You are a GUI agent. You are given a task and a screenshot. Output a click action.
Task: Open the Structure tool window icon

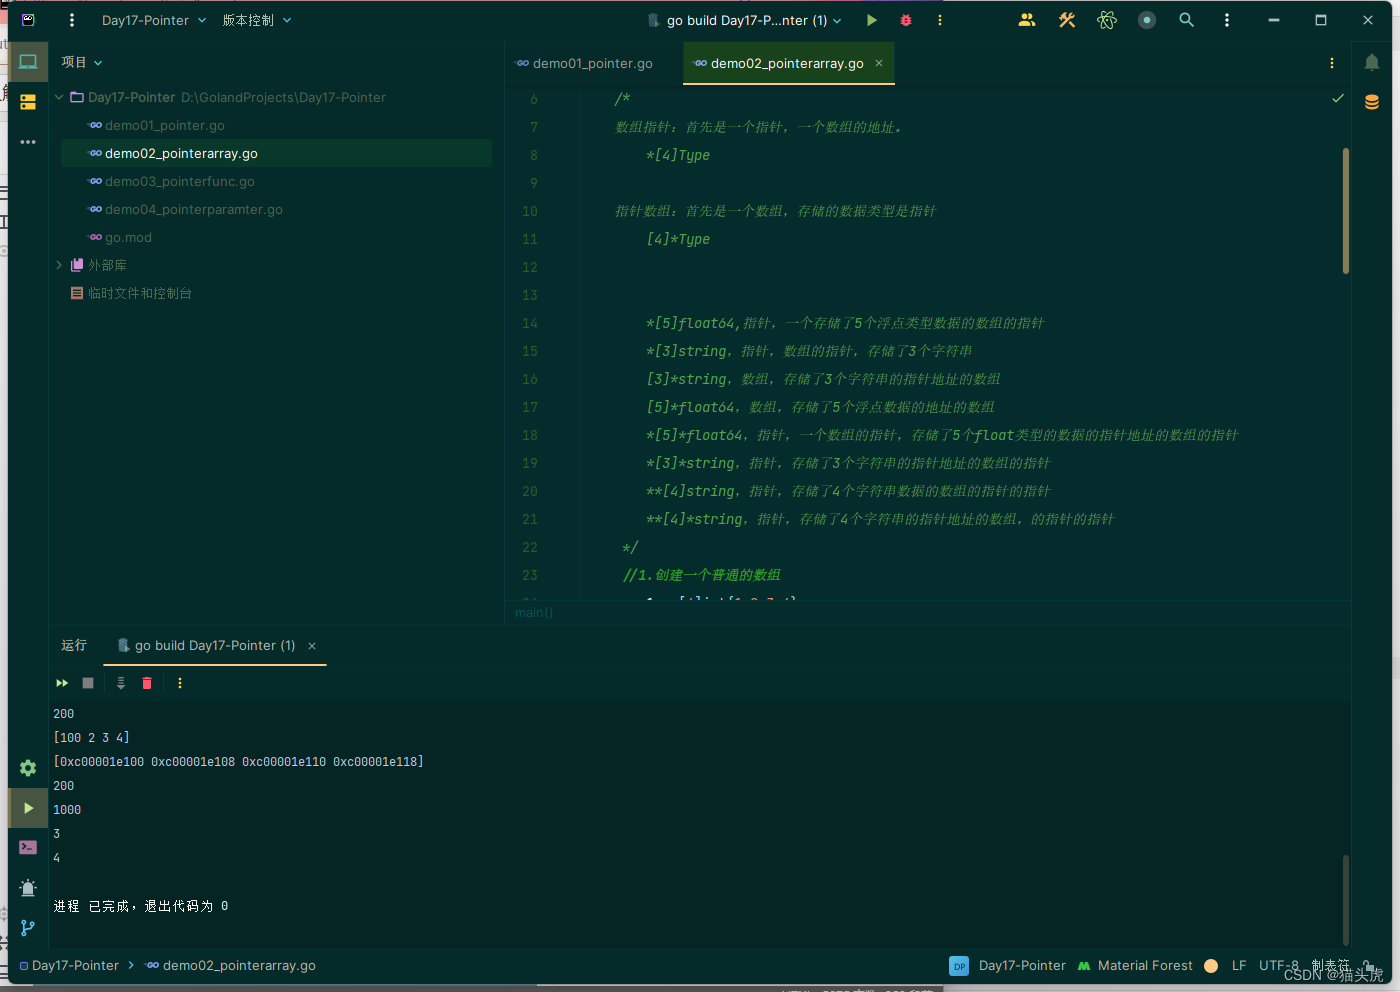point(28,102)
